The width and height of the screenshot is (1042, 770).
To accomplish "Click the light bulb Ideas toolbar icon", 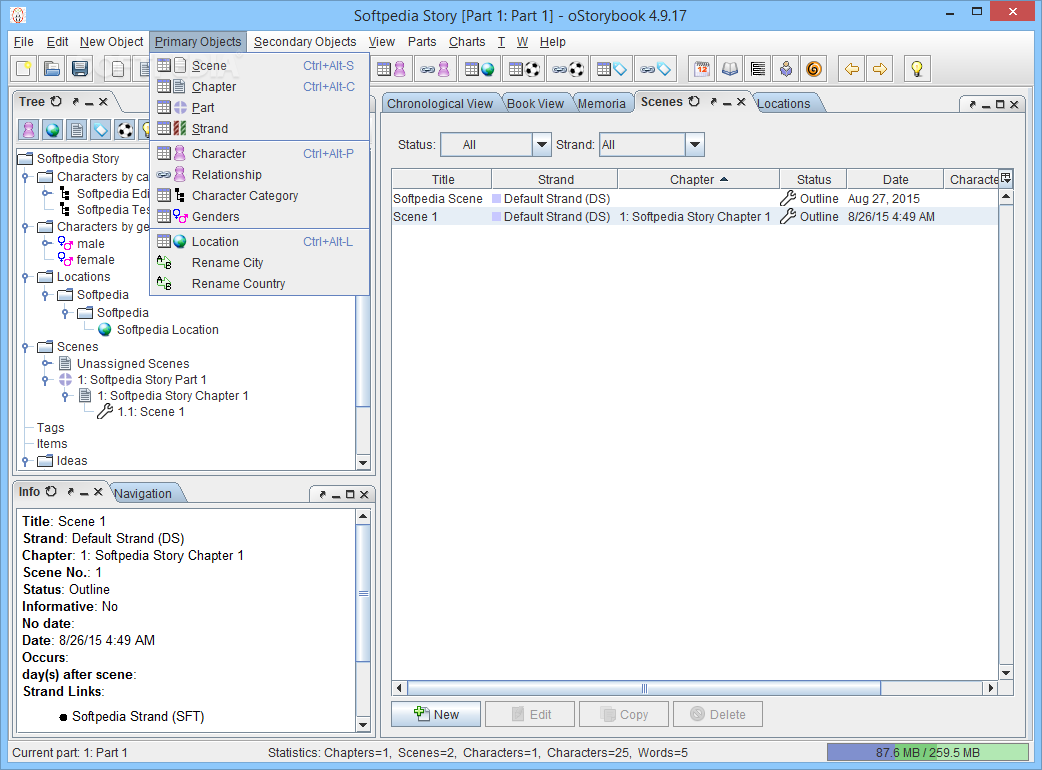I will coord(917,68).
